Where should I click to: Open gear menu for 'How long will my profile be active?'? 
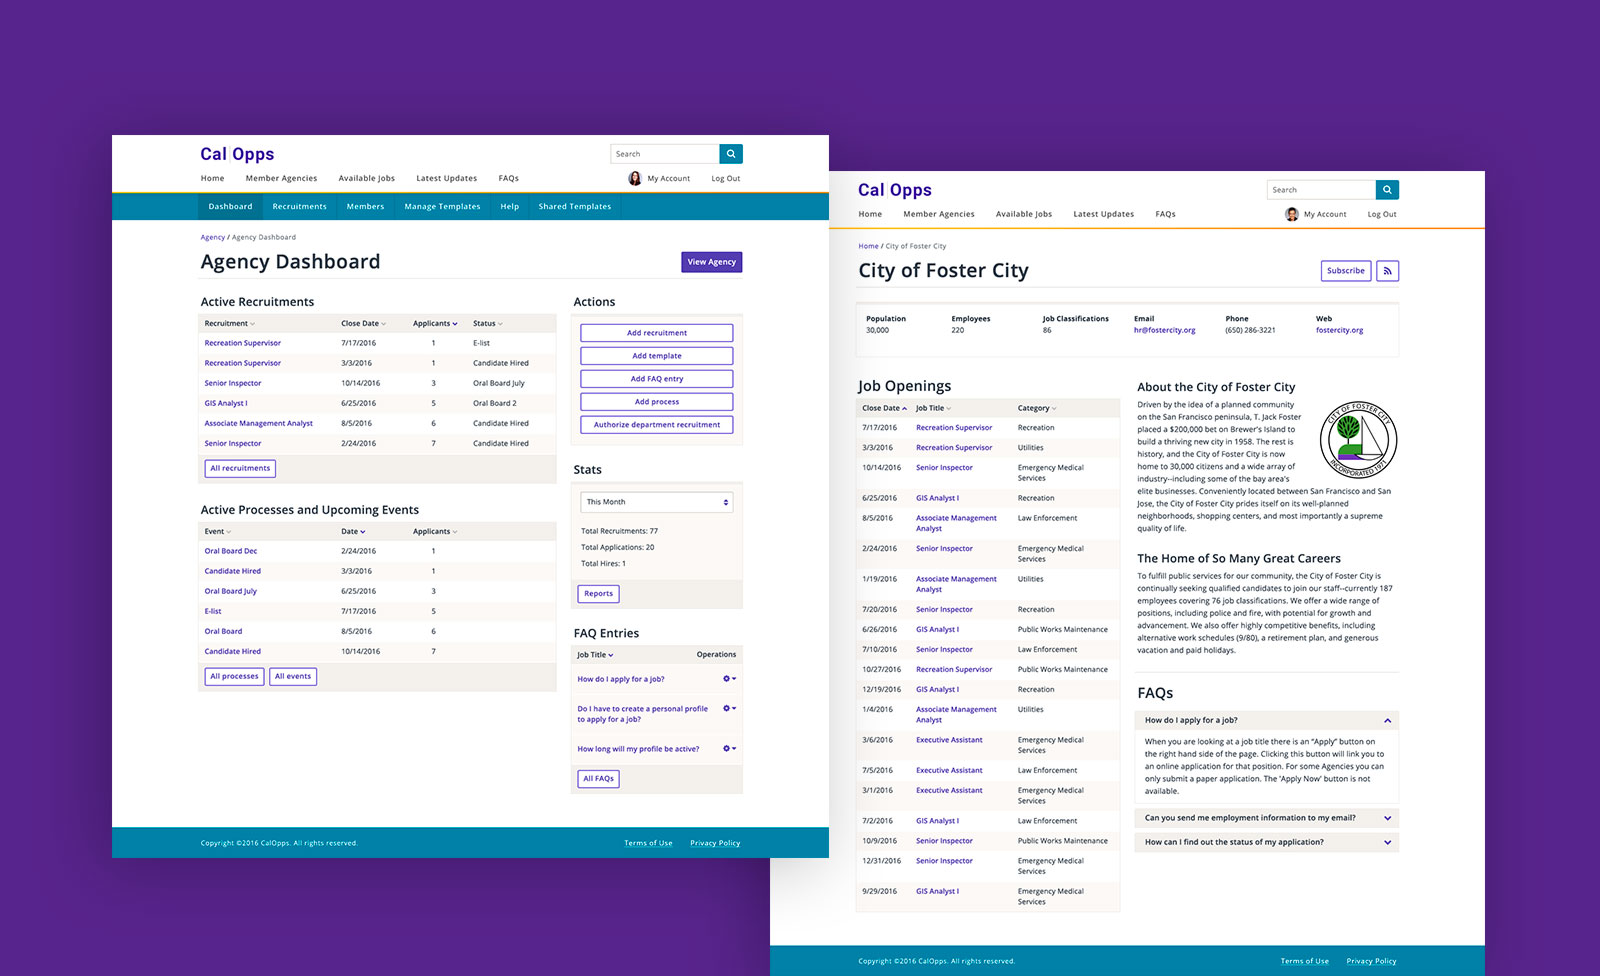pyautogui.click(x=730, y=748)
